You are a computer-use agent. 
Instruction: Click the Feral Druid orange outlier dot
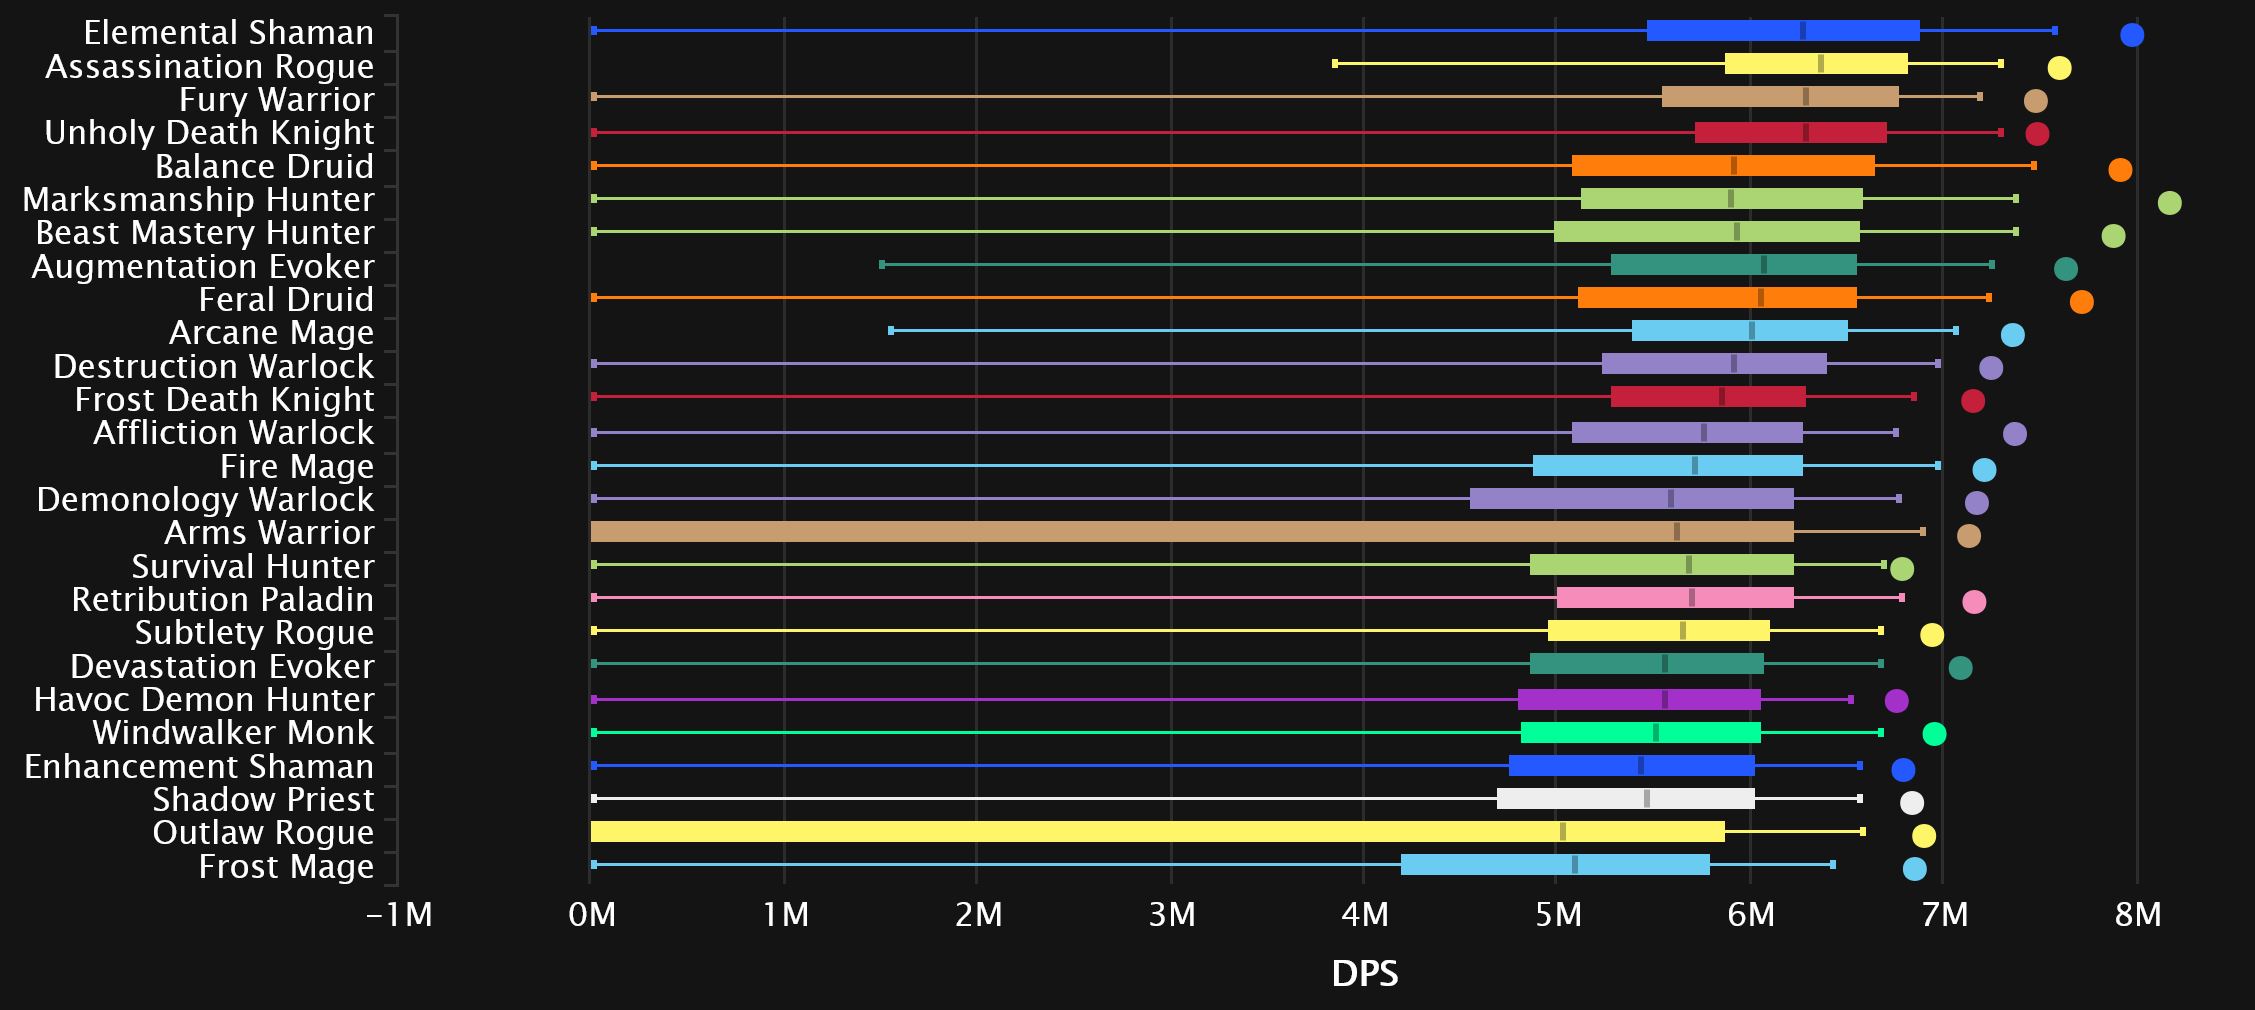(x=2081, y=302)
